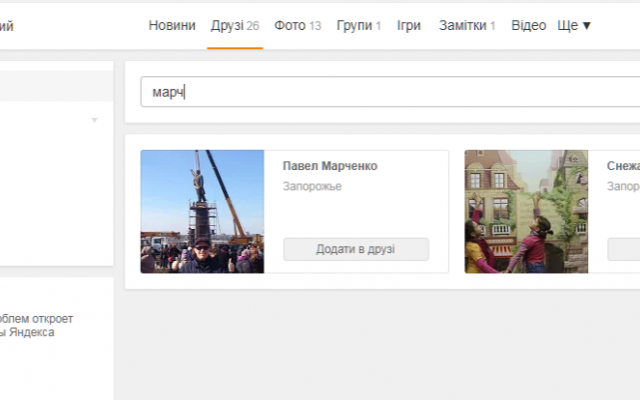640x400 pixels.
Task: Open the second result's street-scene photo
Action: [526, 211]
